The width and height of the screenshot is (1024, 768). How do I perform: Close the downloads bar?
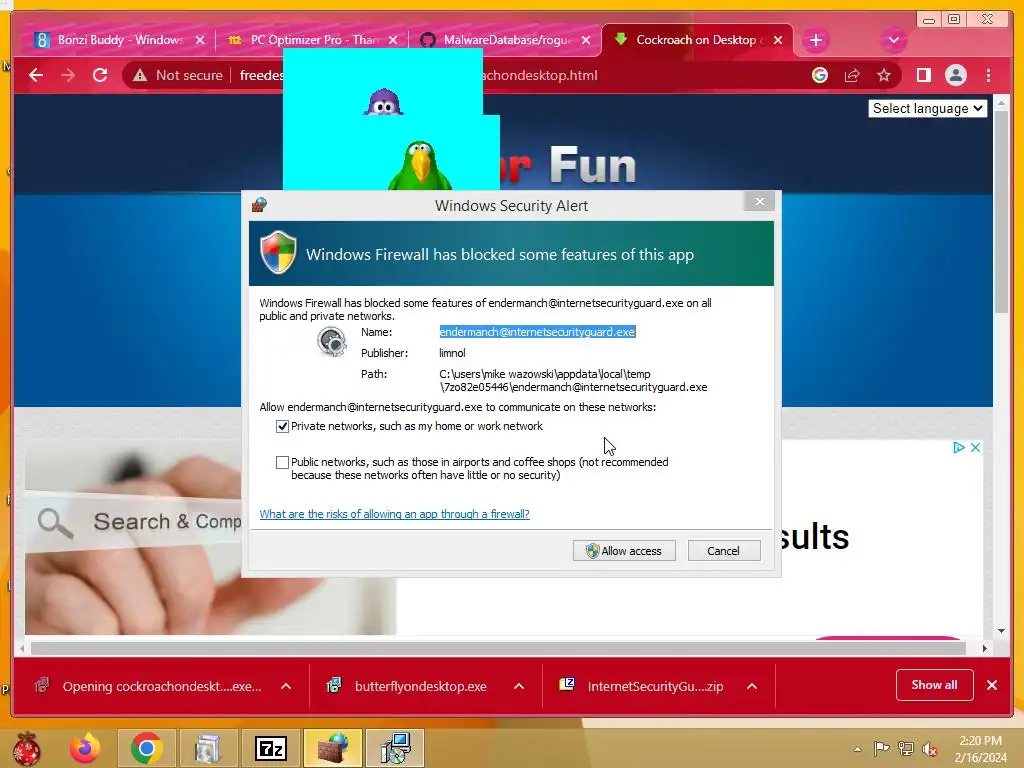click(x=992, y=685)
